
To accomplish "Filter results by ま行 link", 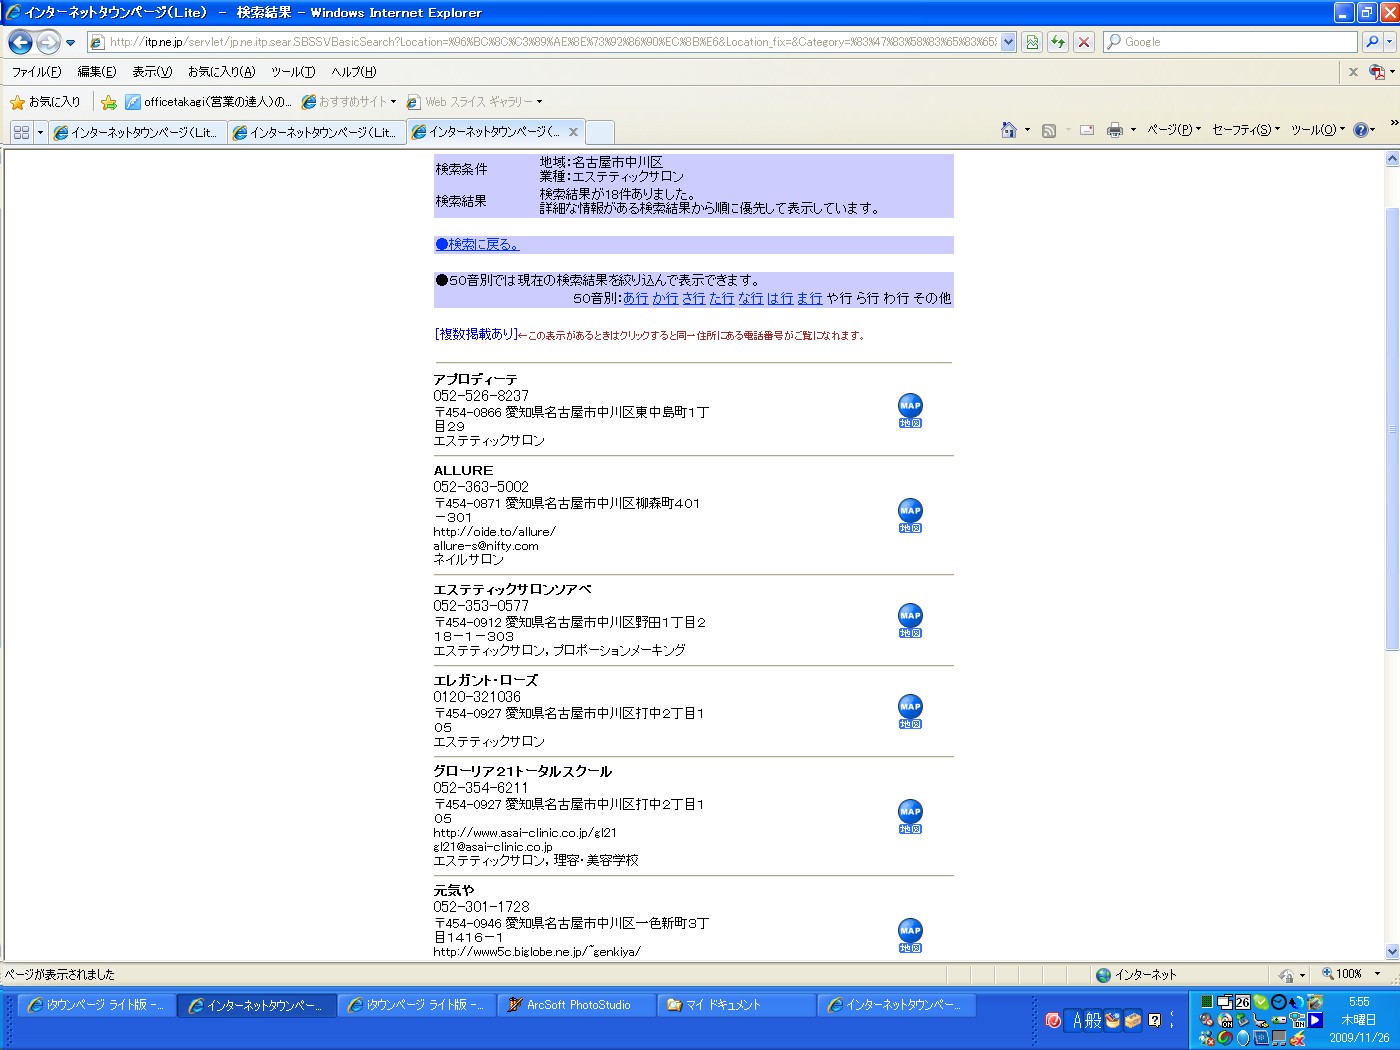I will 810,298.
